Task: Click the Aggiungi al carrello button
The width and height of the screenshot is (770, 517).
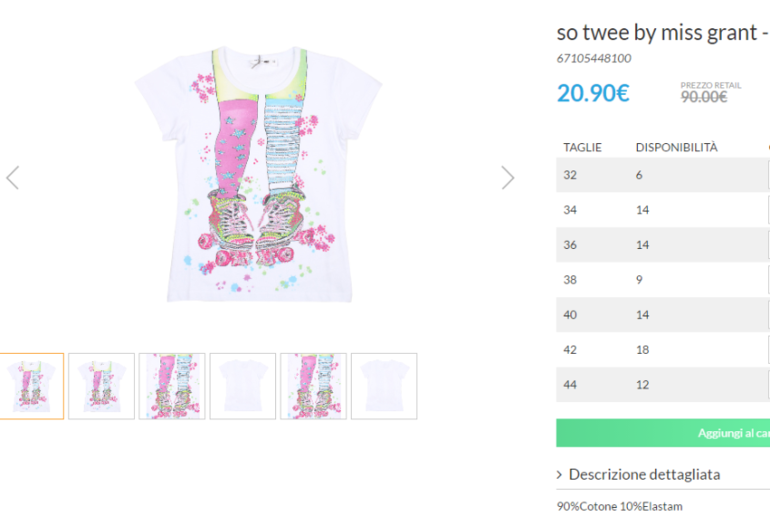Action: [x=663, y=433]
